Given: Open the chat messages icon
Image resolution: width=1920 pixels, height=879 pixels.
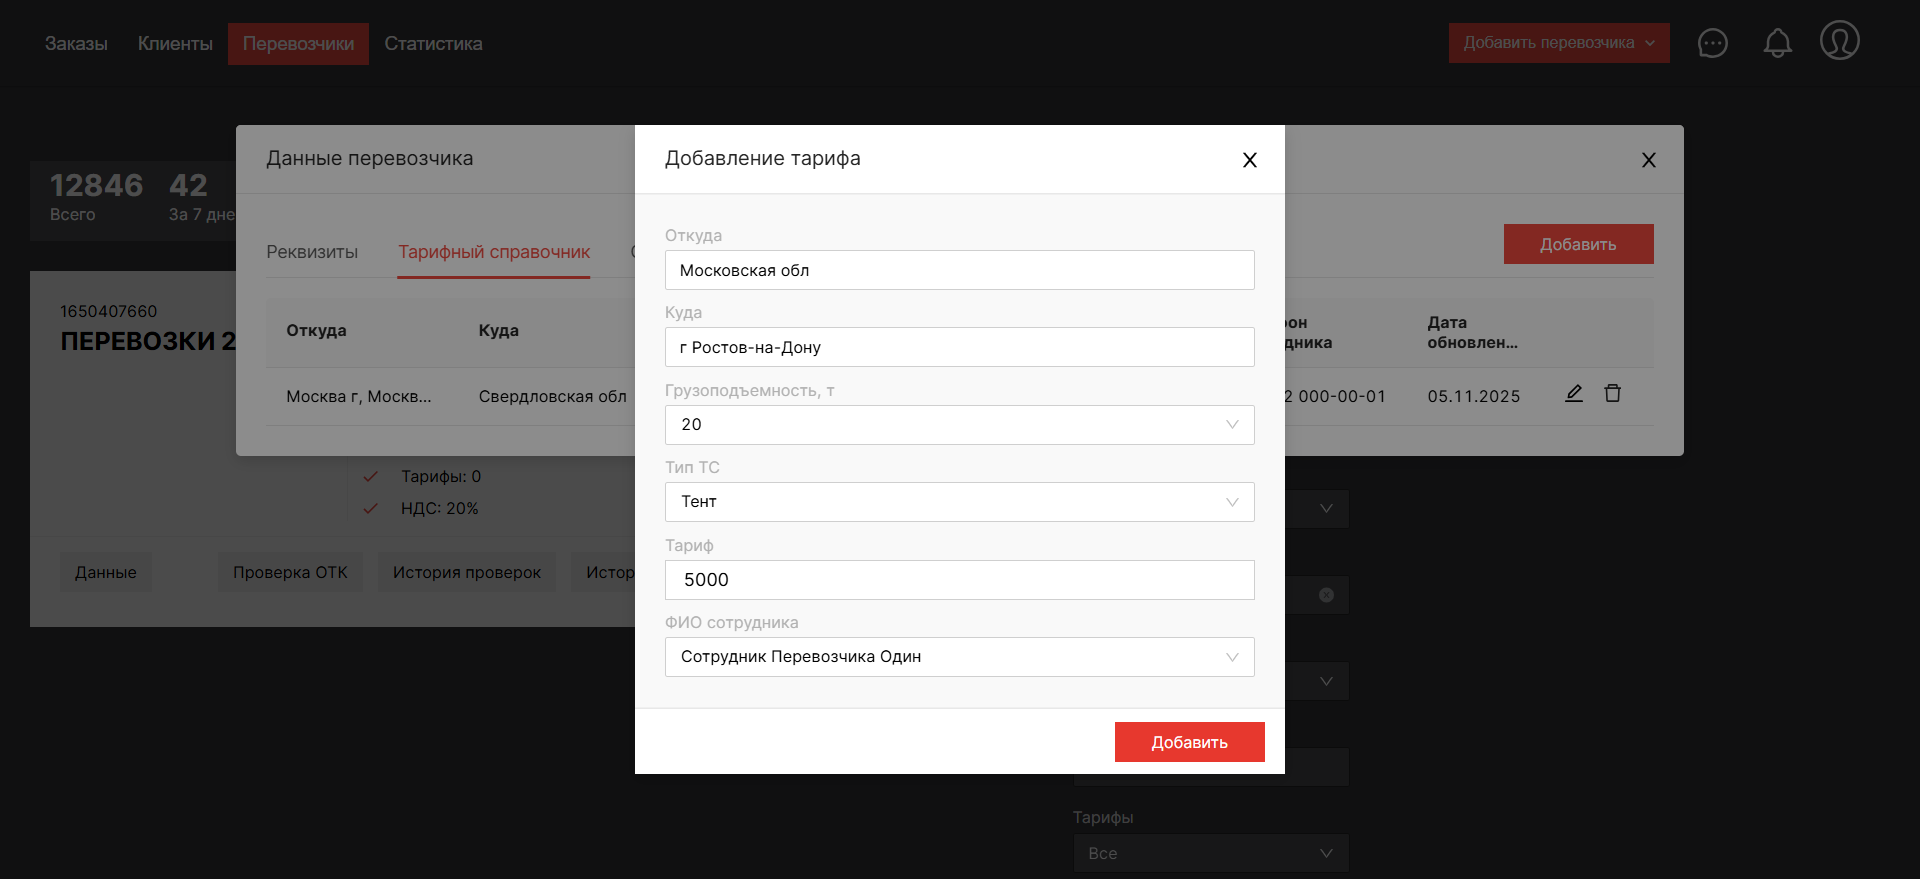Looking at the screenshot, I should tap(1712, 43).
